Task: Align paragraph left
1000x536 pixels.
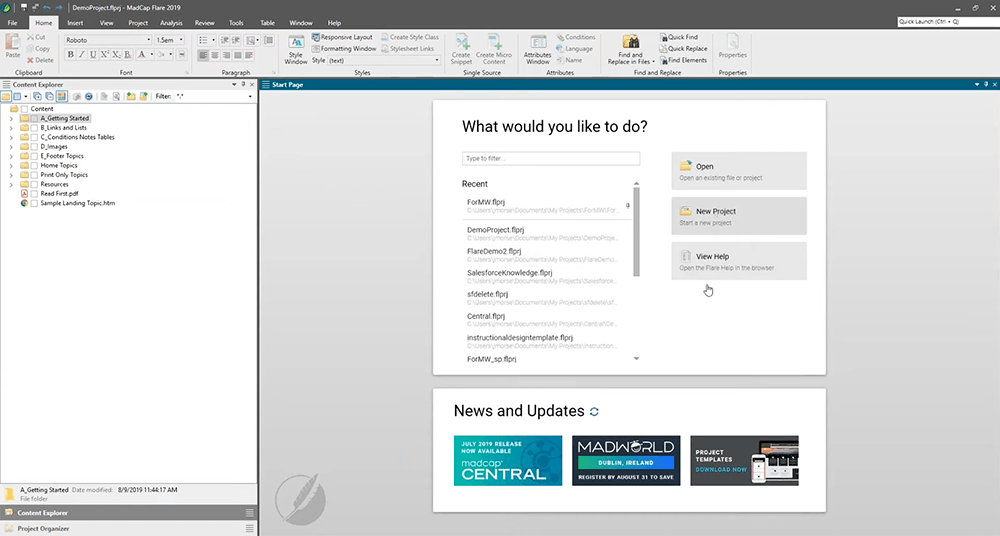Action: [203, 56]
